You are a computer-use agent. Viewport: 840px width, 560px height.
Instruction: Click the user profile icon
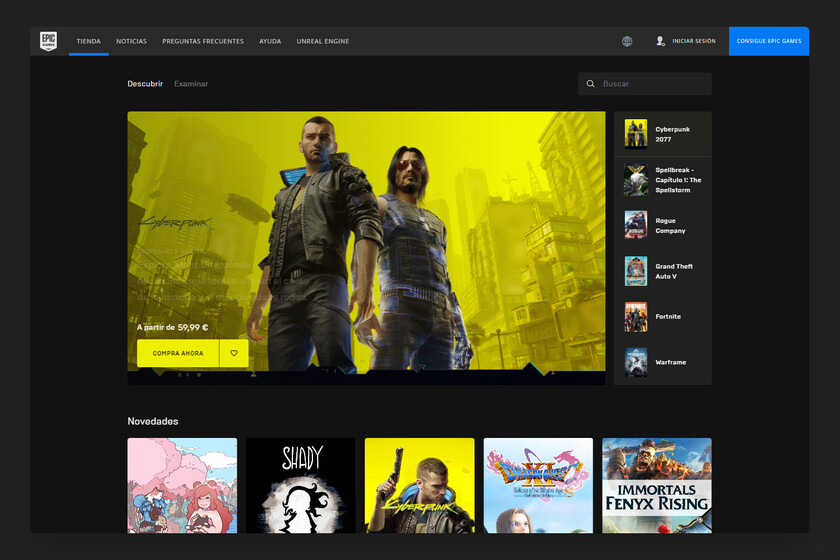[660, 41]
